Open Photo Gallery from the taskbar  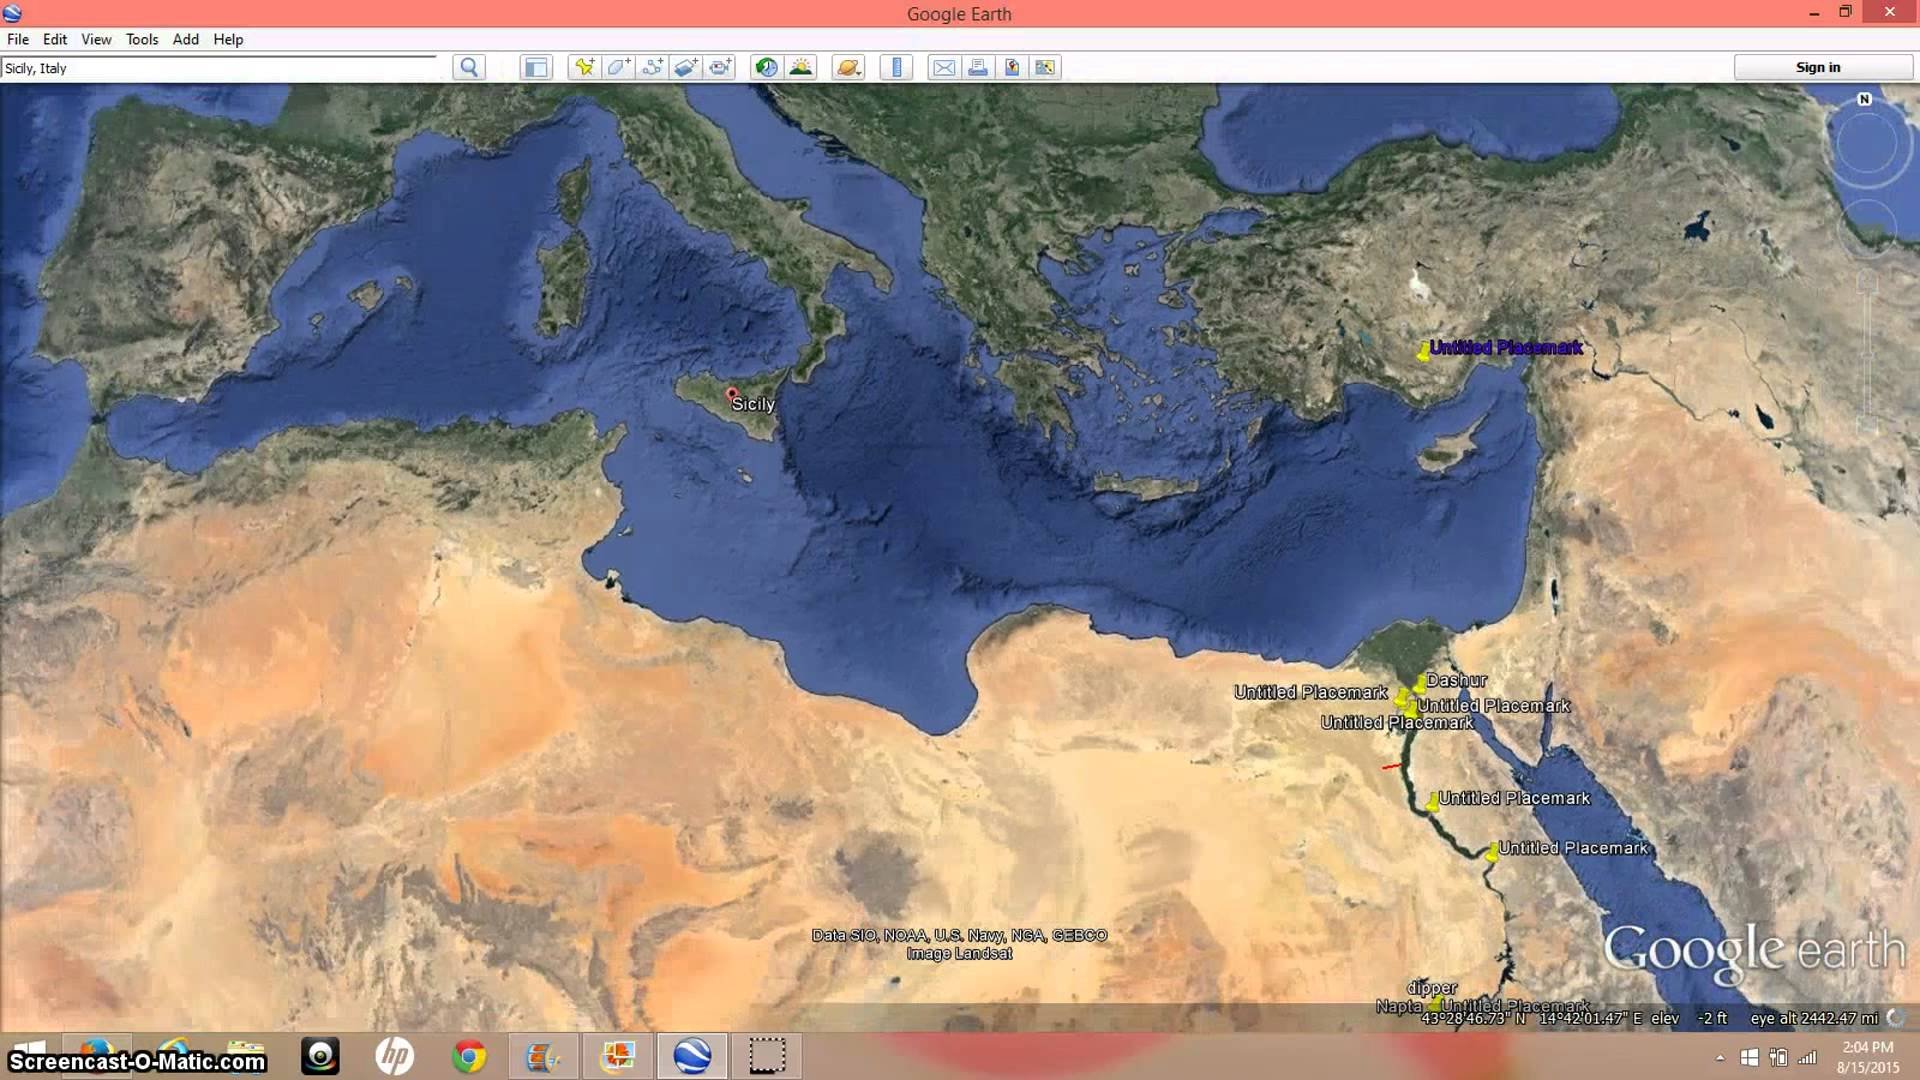tap(618, 1056)
